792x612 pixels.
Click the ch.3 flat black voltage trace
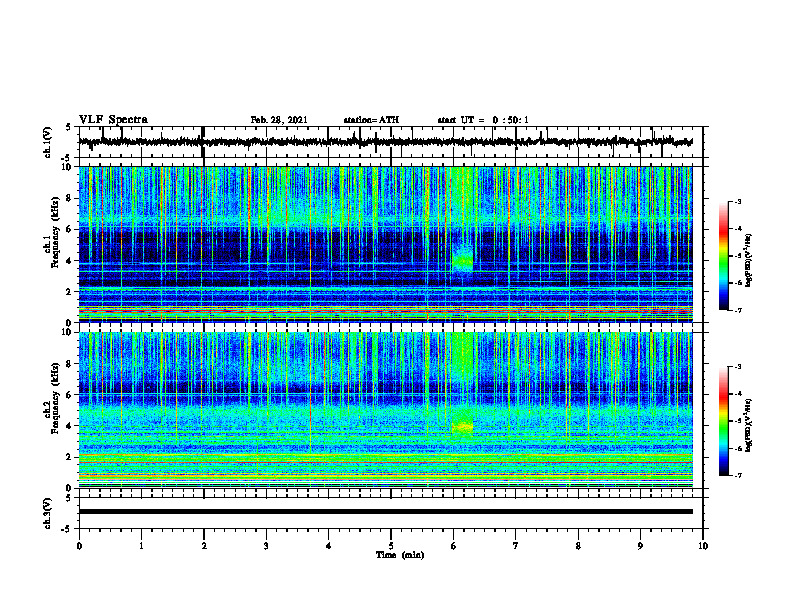point(385,512)
